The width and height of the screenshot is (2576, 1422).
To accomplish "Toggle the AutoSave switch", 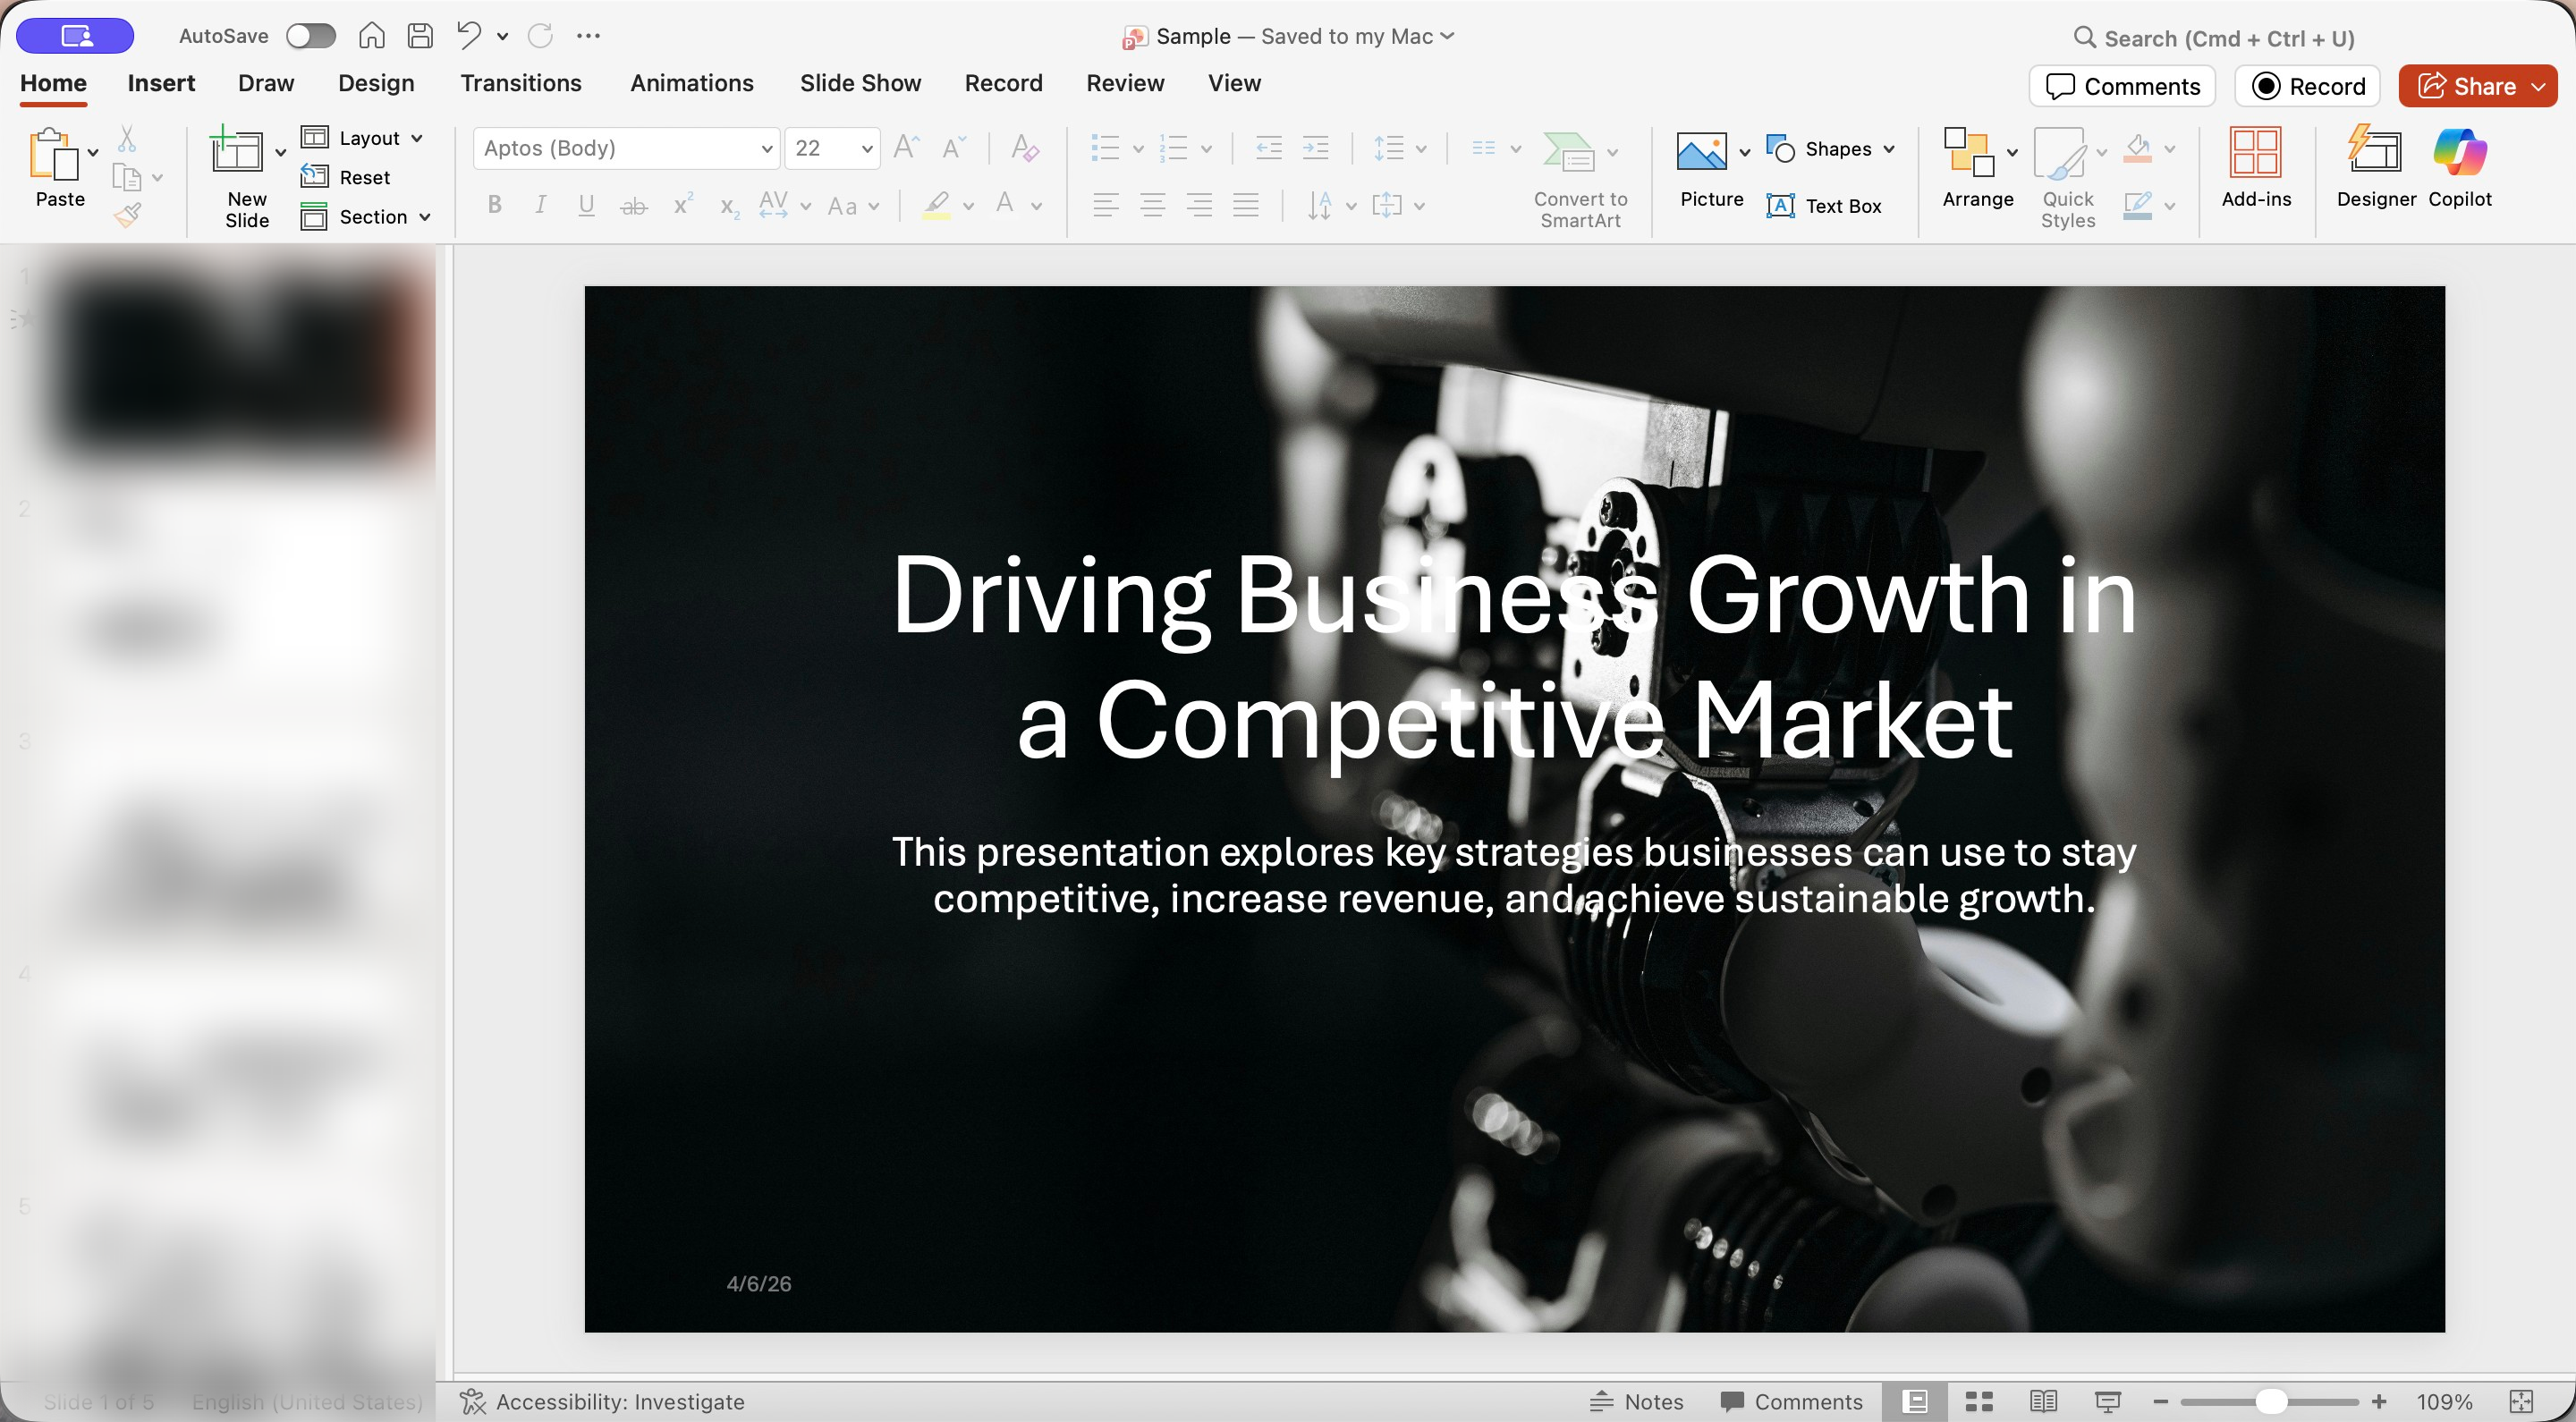I will (x=310, y=36).
